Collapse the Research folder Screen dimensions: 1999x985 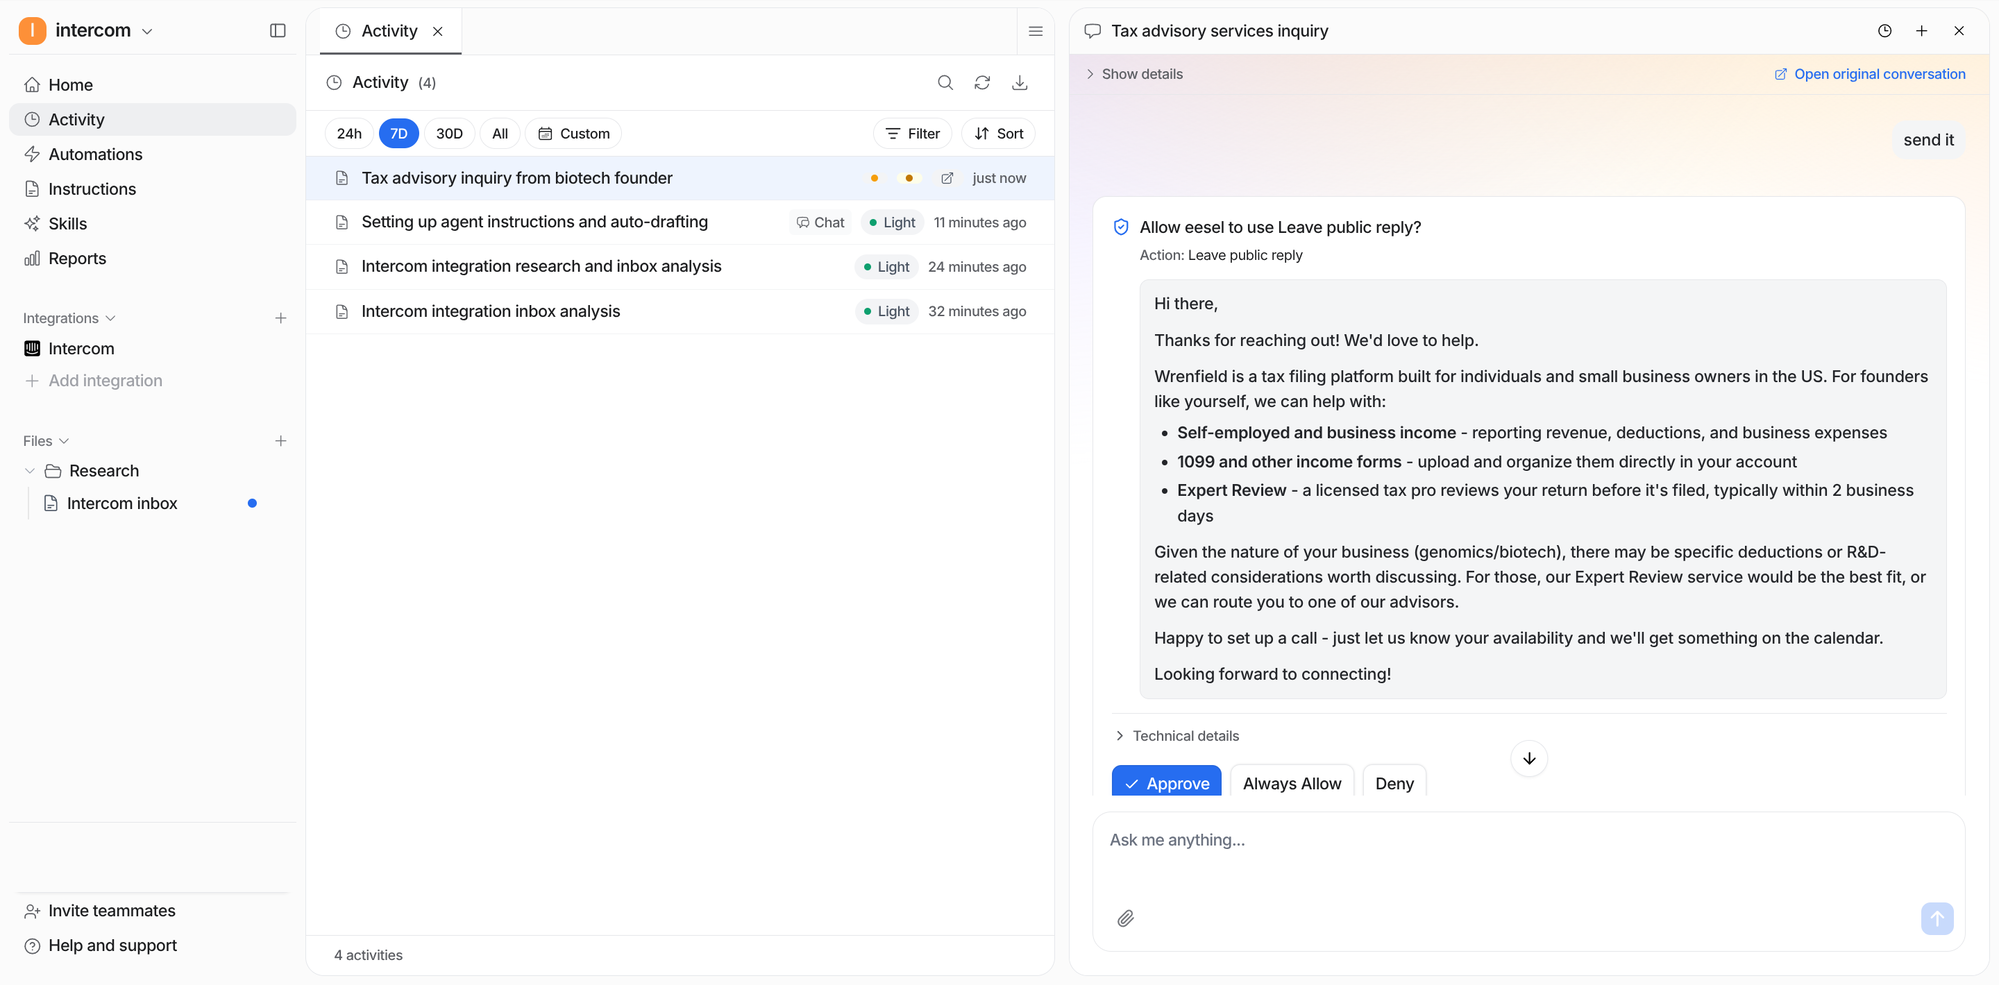pyautogui.click(x=30, y=471)
